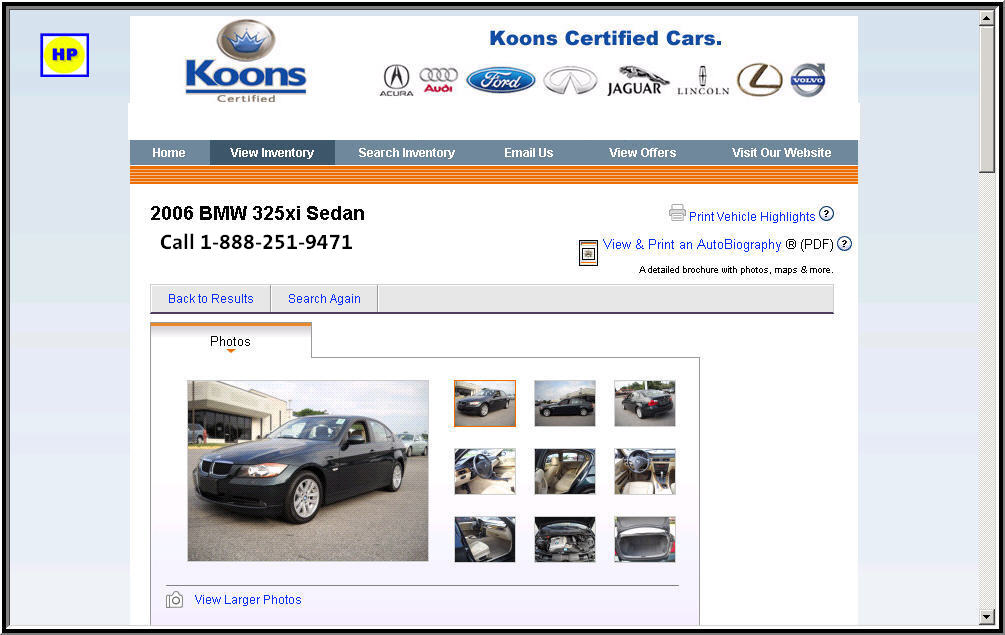
Task: Open the Email Us menu item
Action: click(x=528, y=153)
